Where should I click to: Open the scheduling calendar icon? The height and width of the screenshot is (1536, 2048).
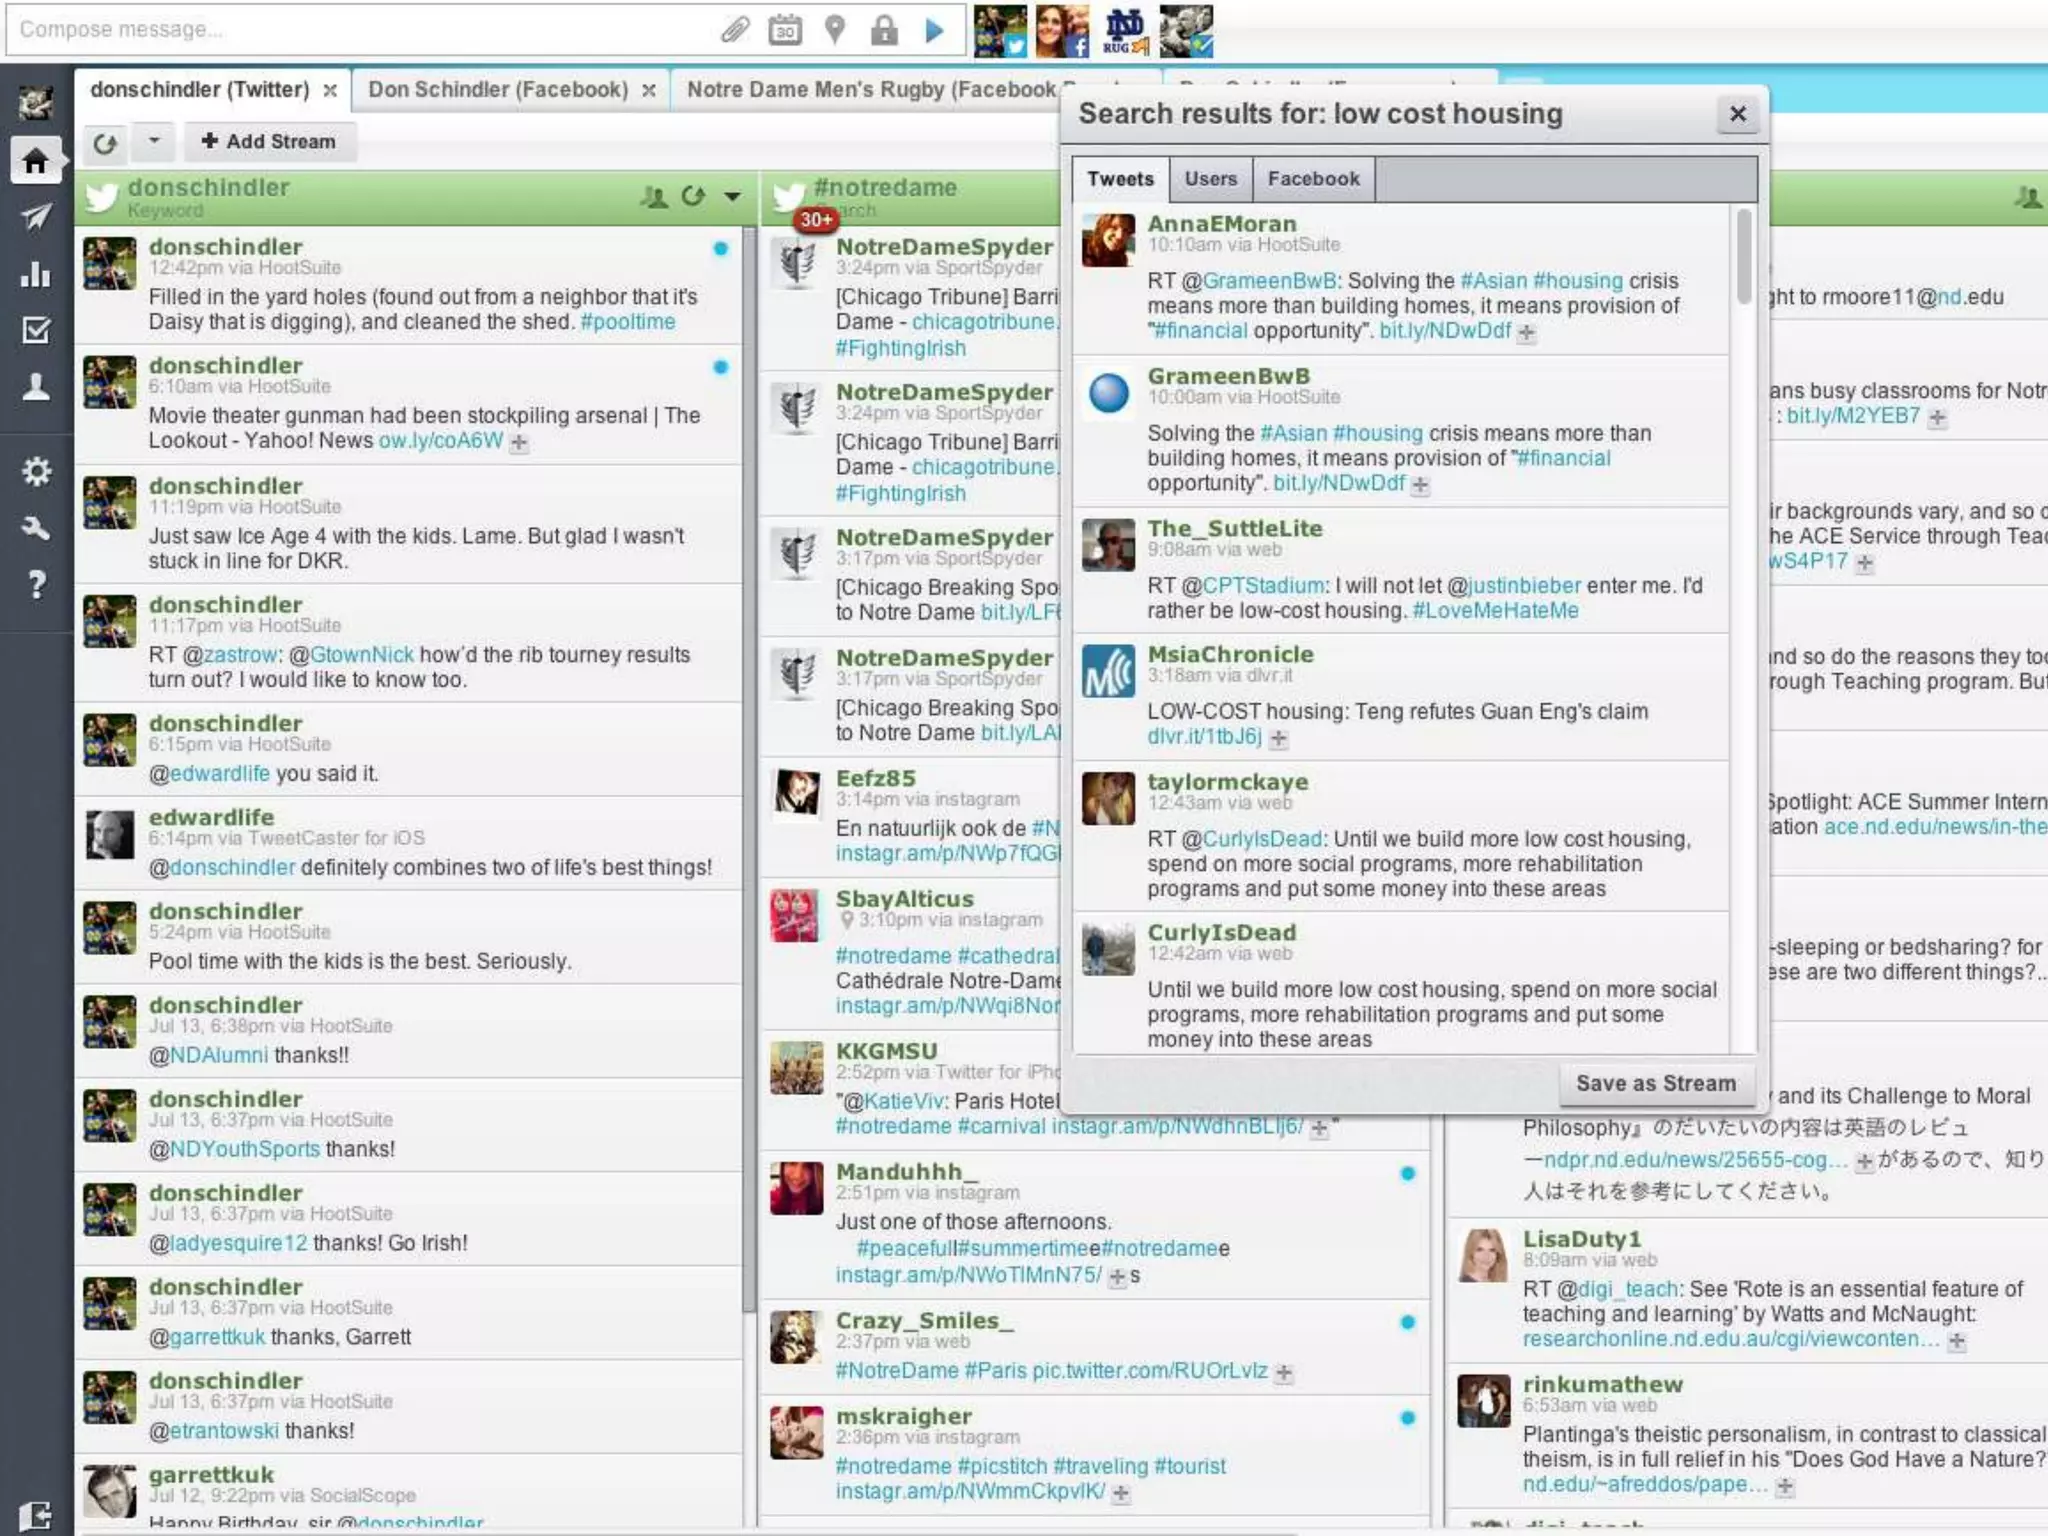point(785,30)
